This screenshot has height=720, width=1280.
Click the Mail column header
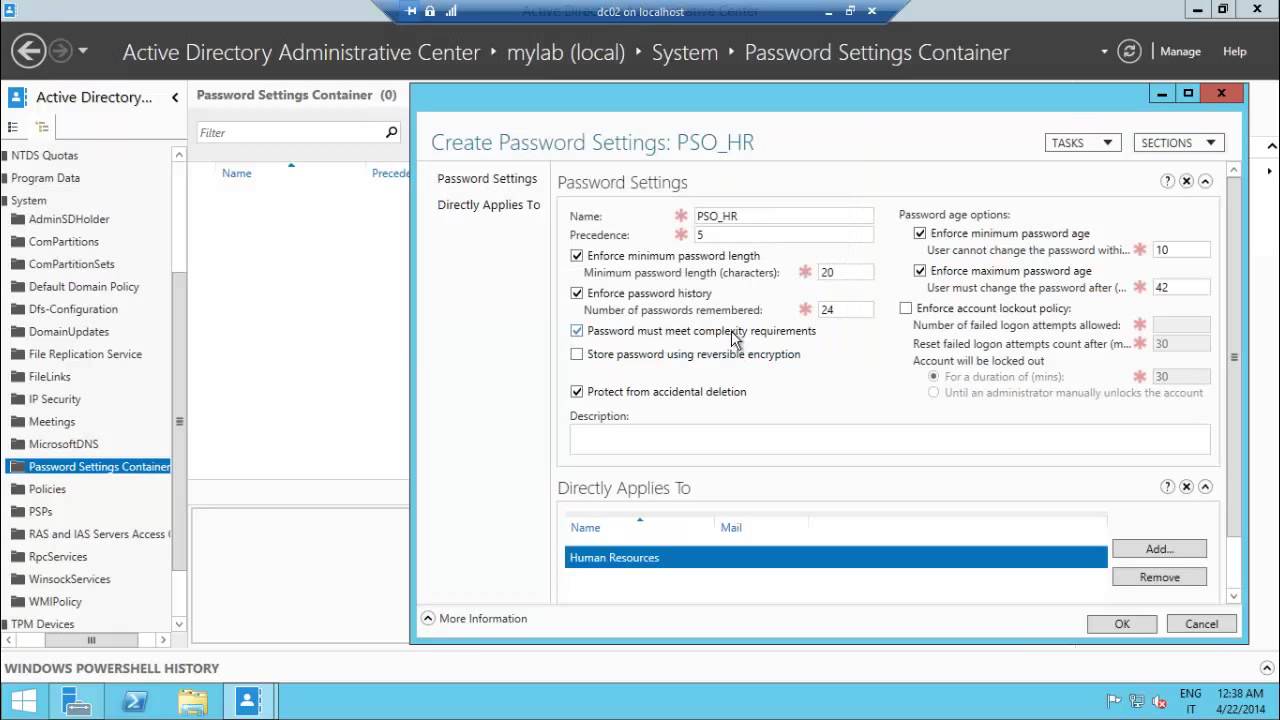(x=731, y=527)
